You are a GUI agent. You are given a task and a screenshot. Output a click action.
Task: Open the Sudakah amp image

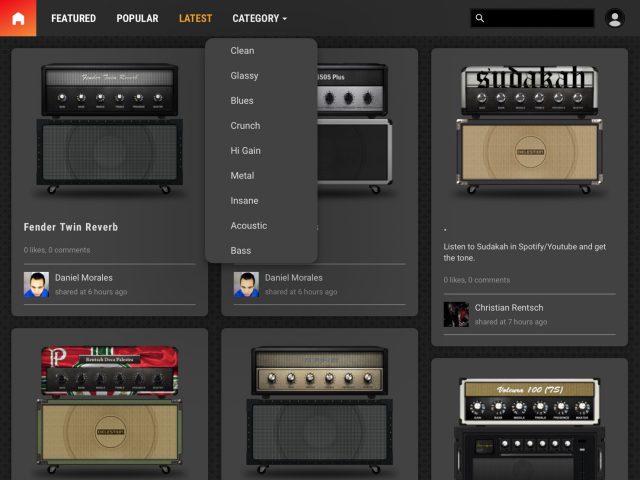pyautogui.click(x=529, y=129)
